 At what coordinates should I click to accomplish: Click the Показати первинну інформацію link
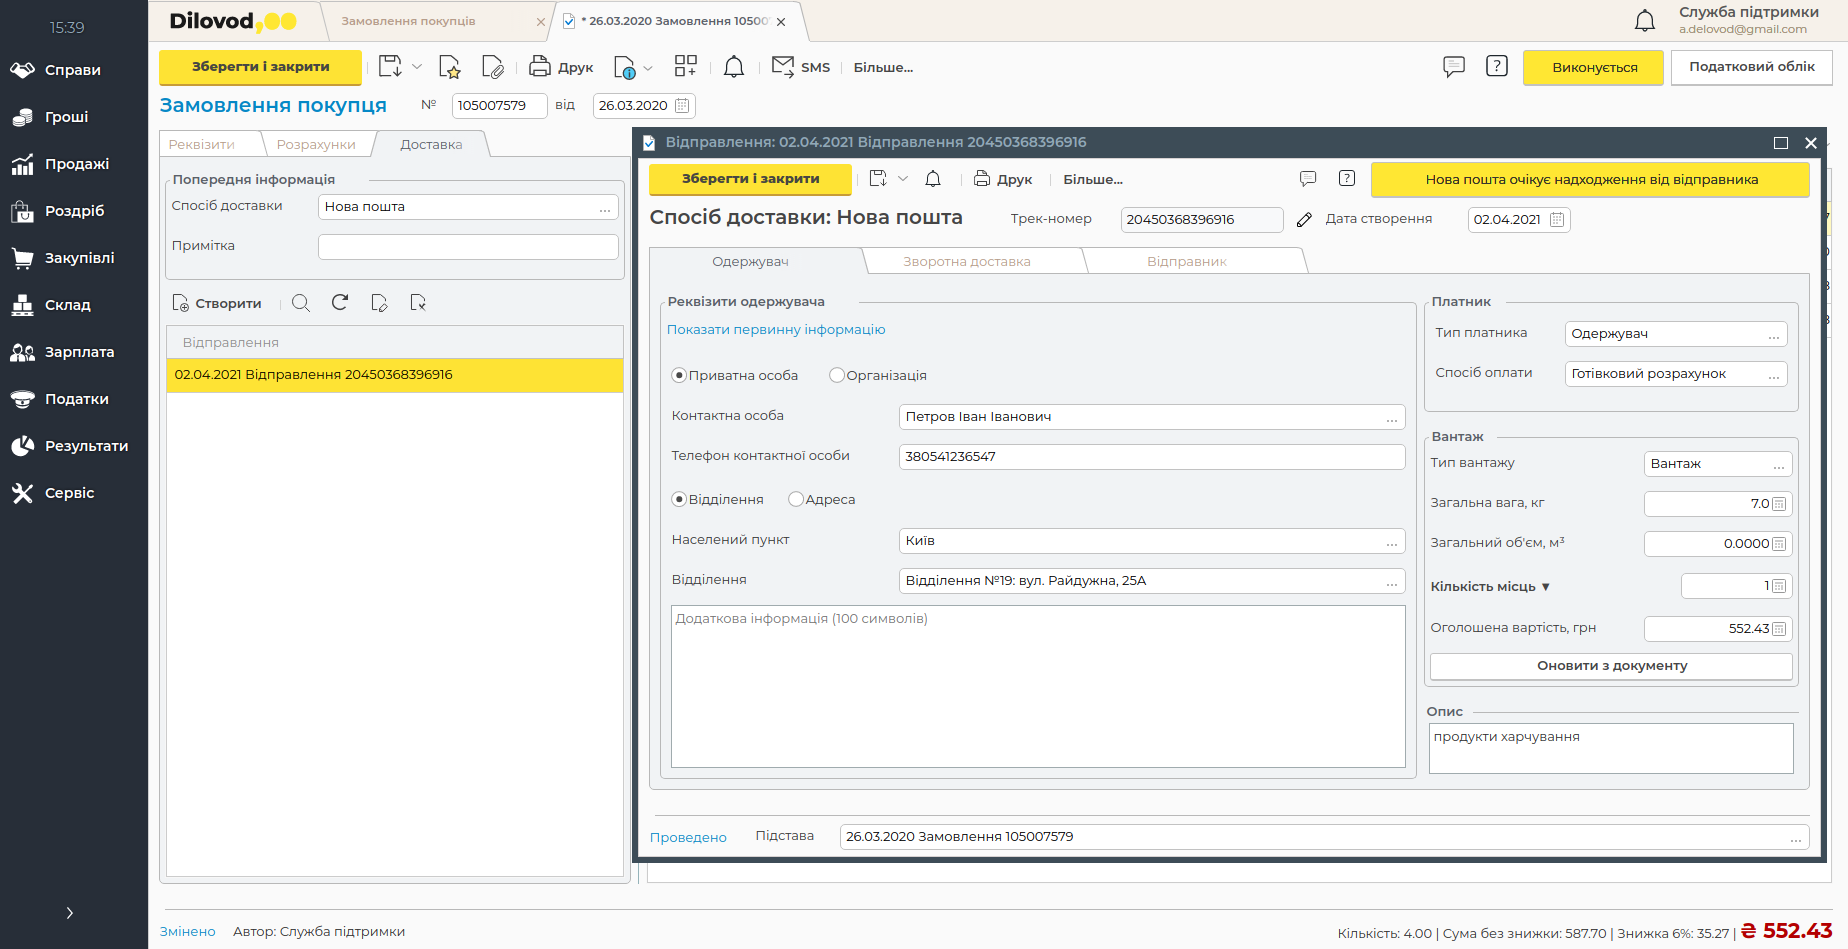(x=776, y=330)
